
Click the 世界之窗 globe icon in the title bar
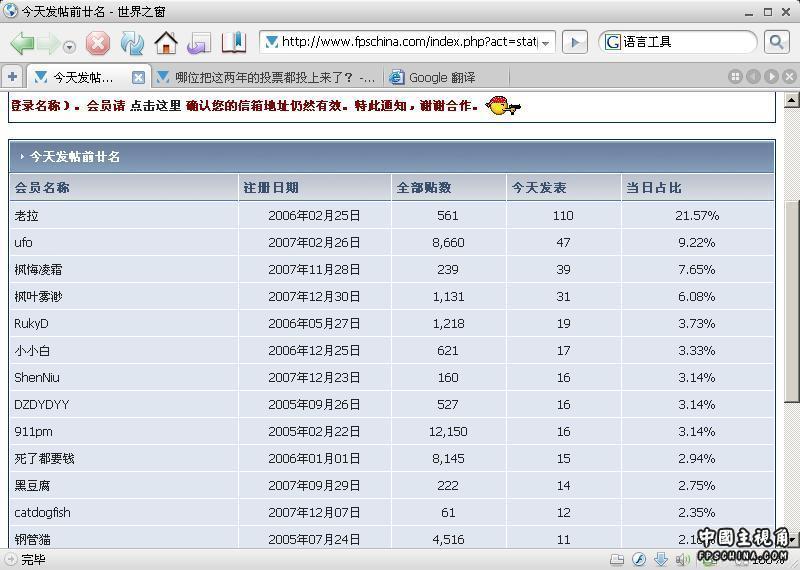10,10
